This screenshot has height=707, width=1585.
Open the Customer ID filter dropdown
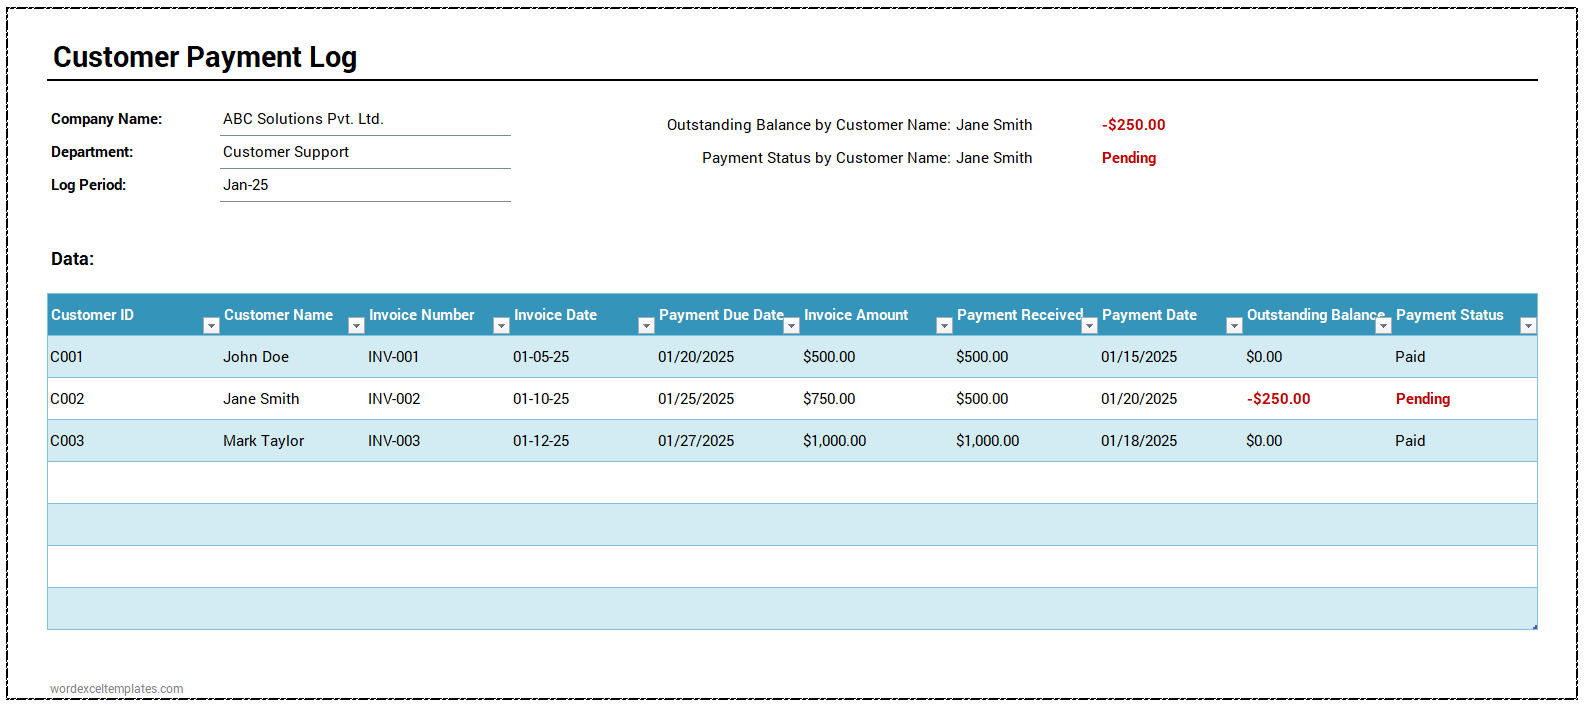(x=211, y=326)
